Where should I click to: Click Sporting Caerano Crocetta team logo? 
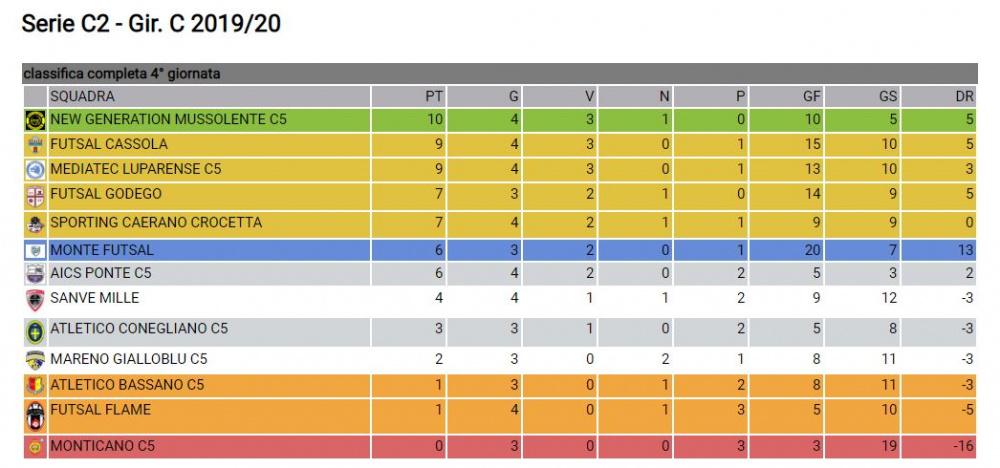pos(35,224)
